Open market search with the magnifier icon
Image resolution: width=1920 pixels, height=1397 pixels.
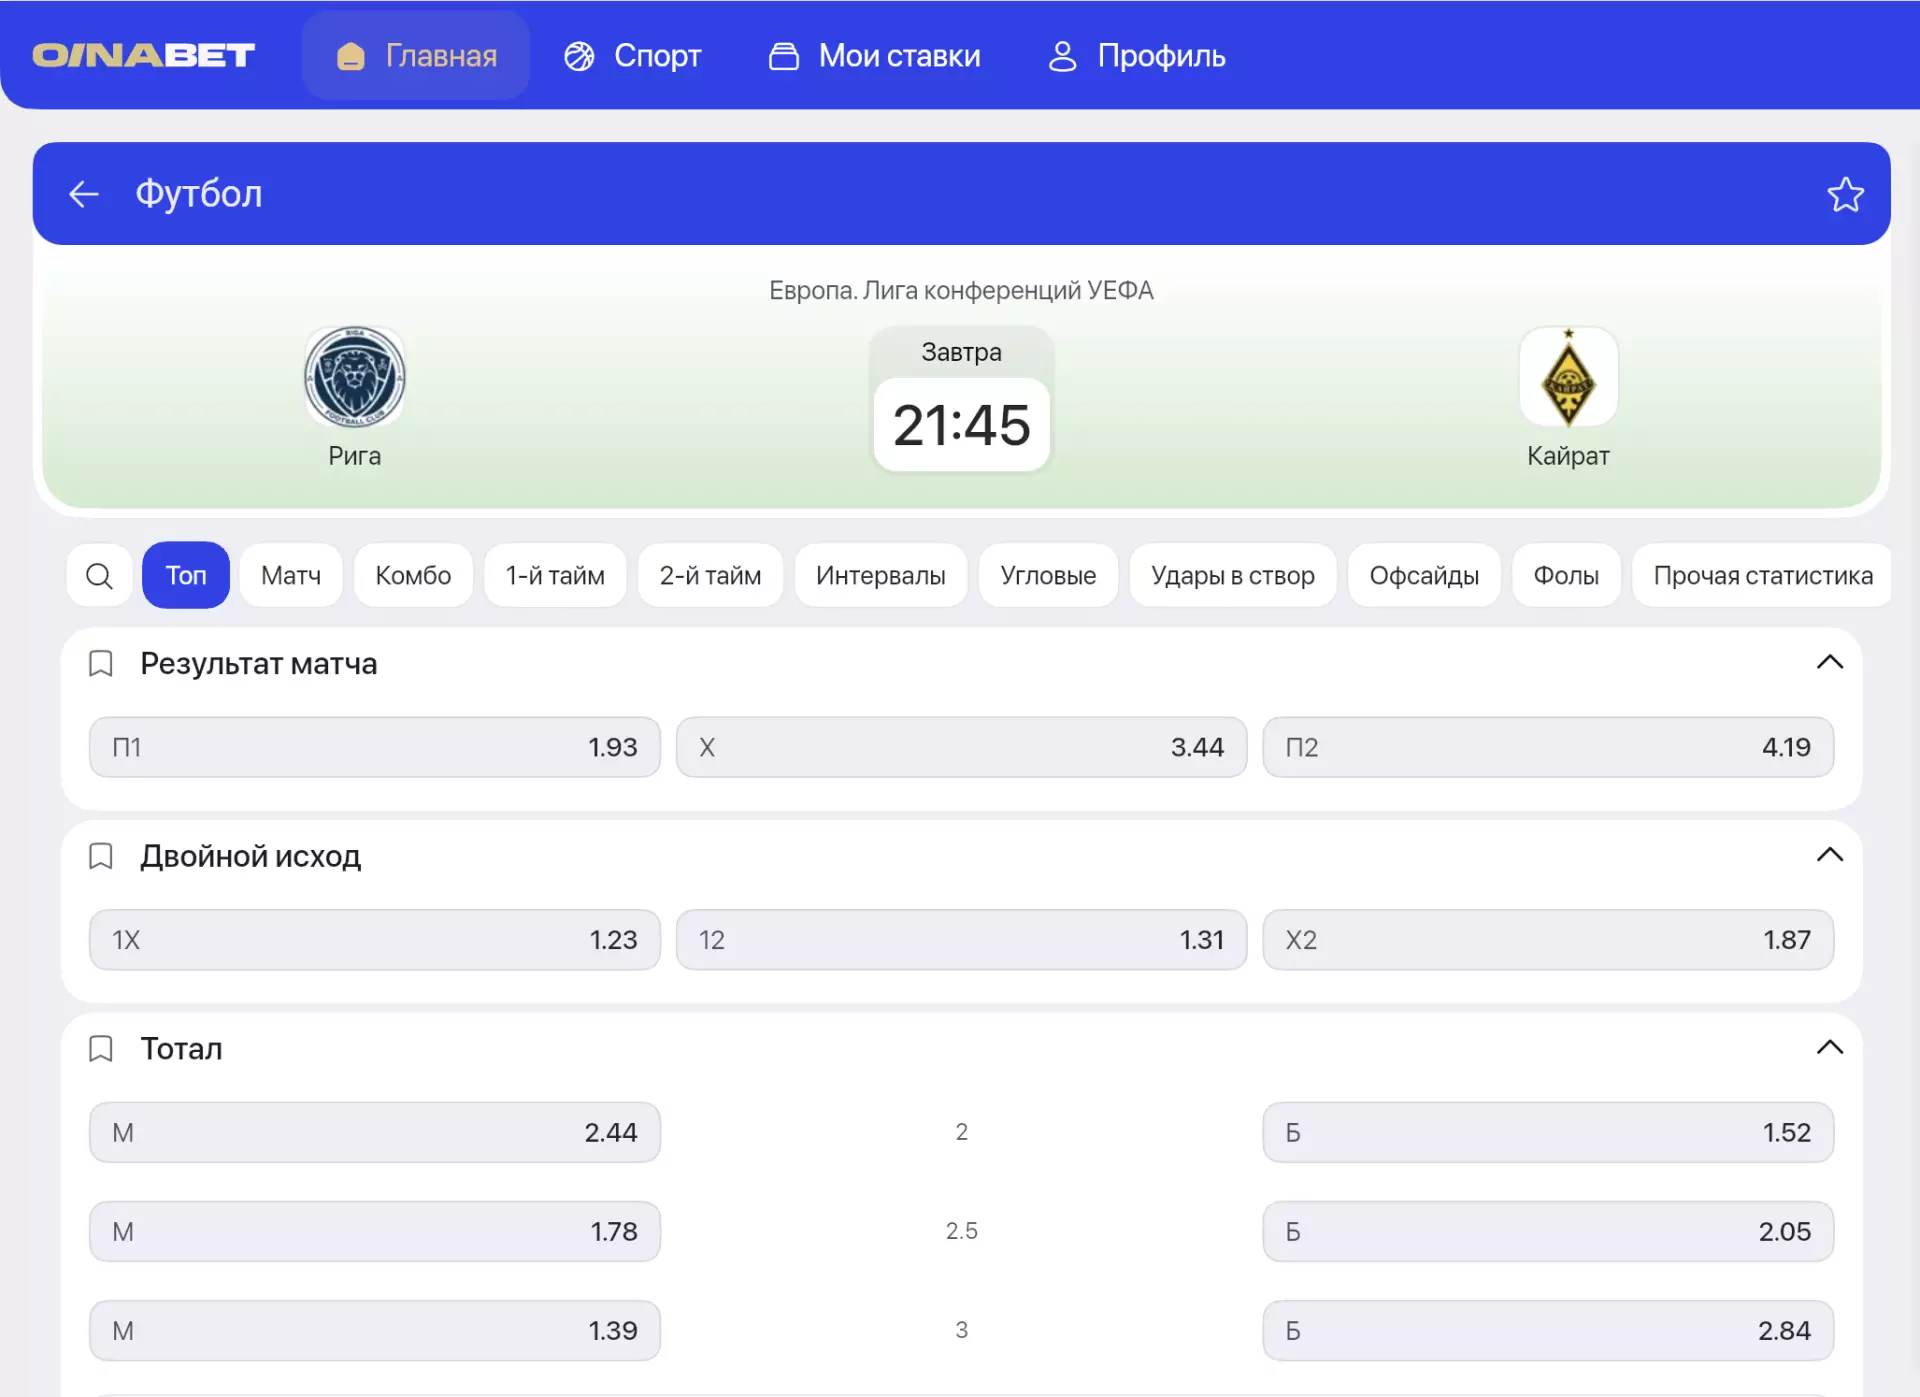coord(99,575)
